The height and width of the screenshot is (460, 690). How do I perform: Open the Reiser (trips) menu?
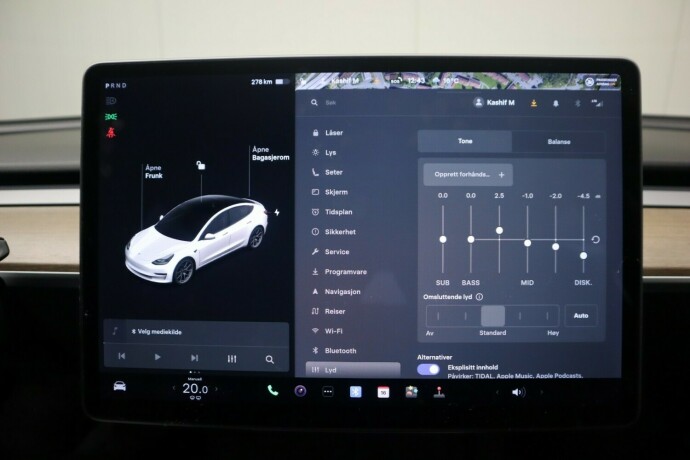tap(328, 311)
